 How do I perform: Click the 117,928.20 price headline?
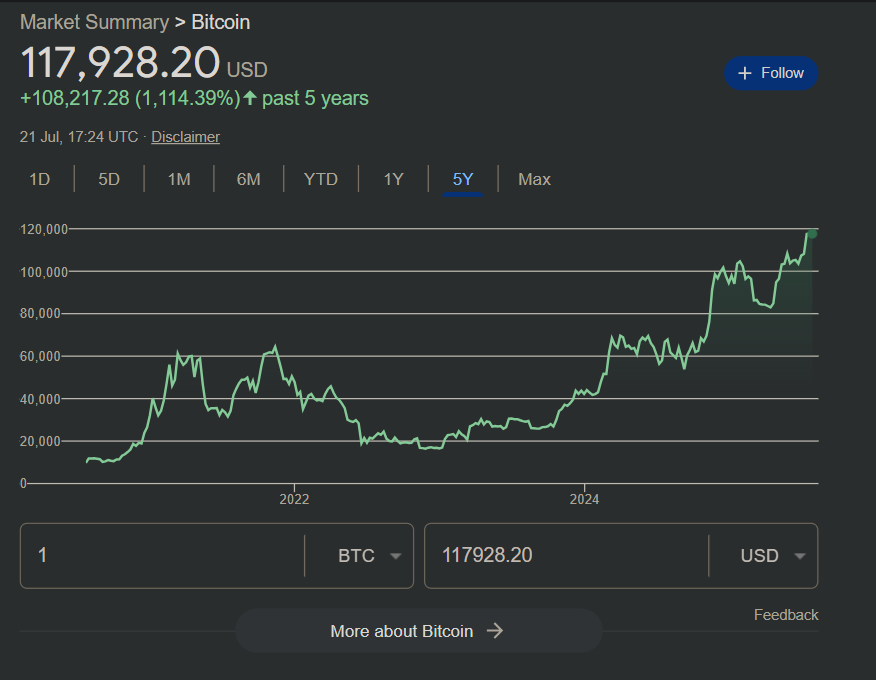click(x=120, y=62)
